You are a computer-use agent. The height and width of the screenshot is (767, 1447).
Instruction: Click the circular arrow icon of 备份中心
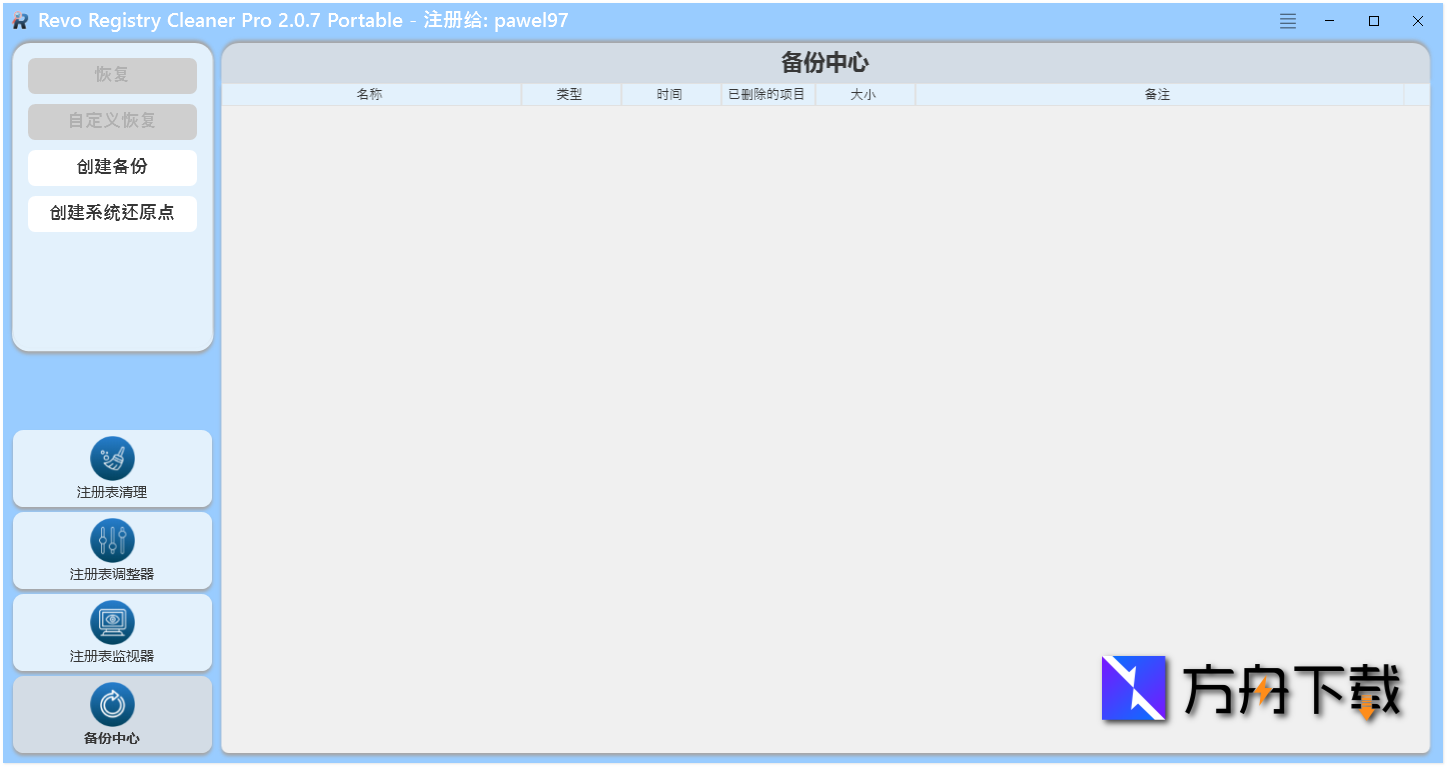(112, 702)
